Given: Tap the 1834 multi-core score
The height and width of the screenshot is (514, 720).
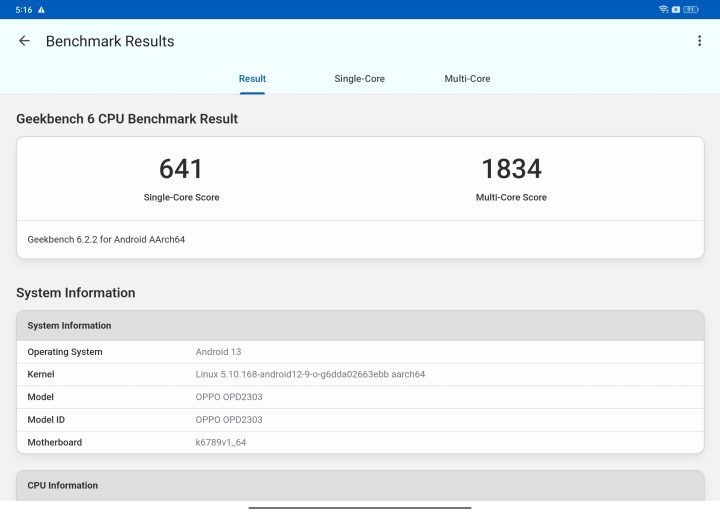Looking at the screenshot, I should point(511,169).
